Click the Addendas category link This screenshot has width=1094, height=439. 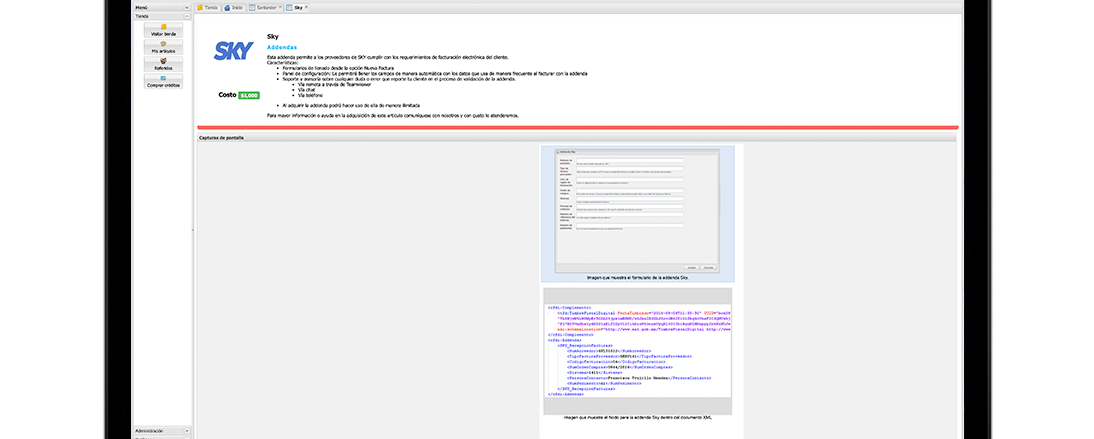click(282, 47)
